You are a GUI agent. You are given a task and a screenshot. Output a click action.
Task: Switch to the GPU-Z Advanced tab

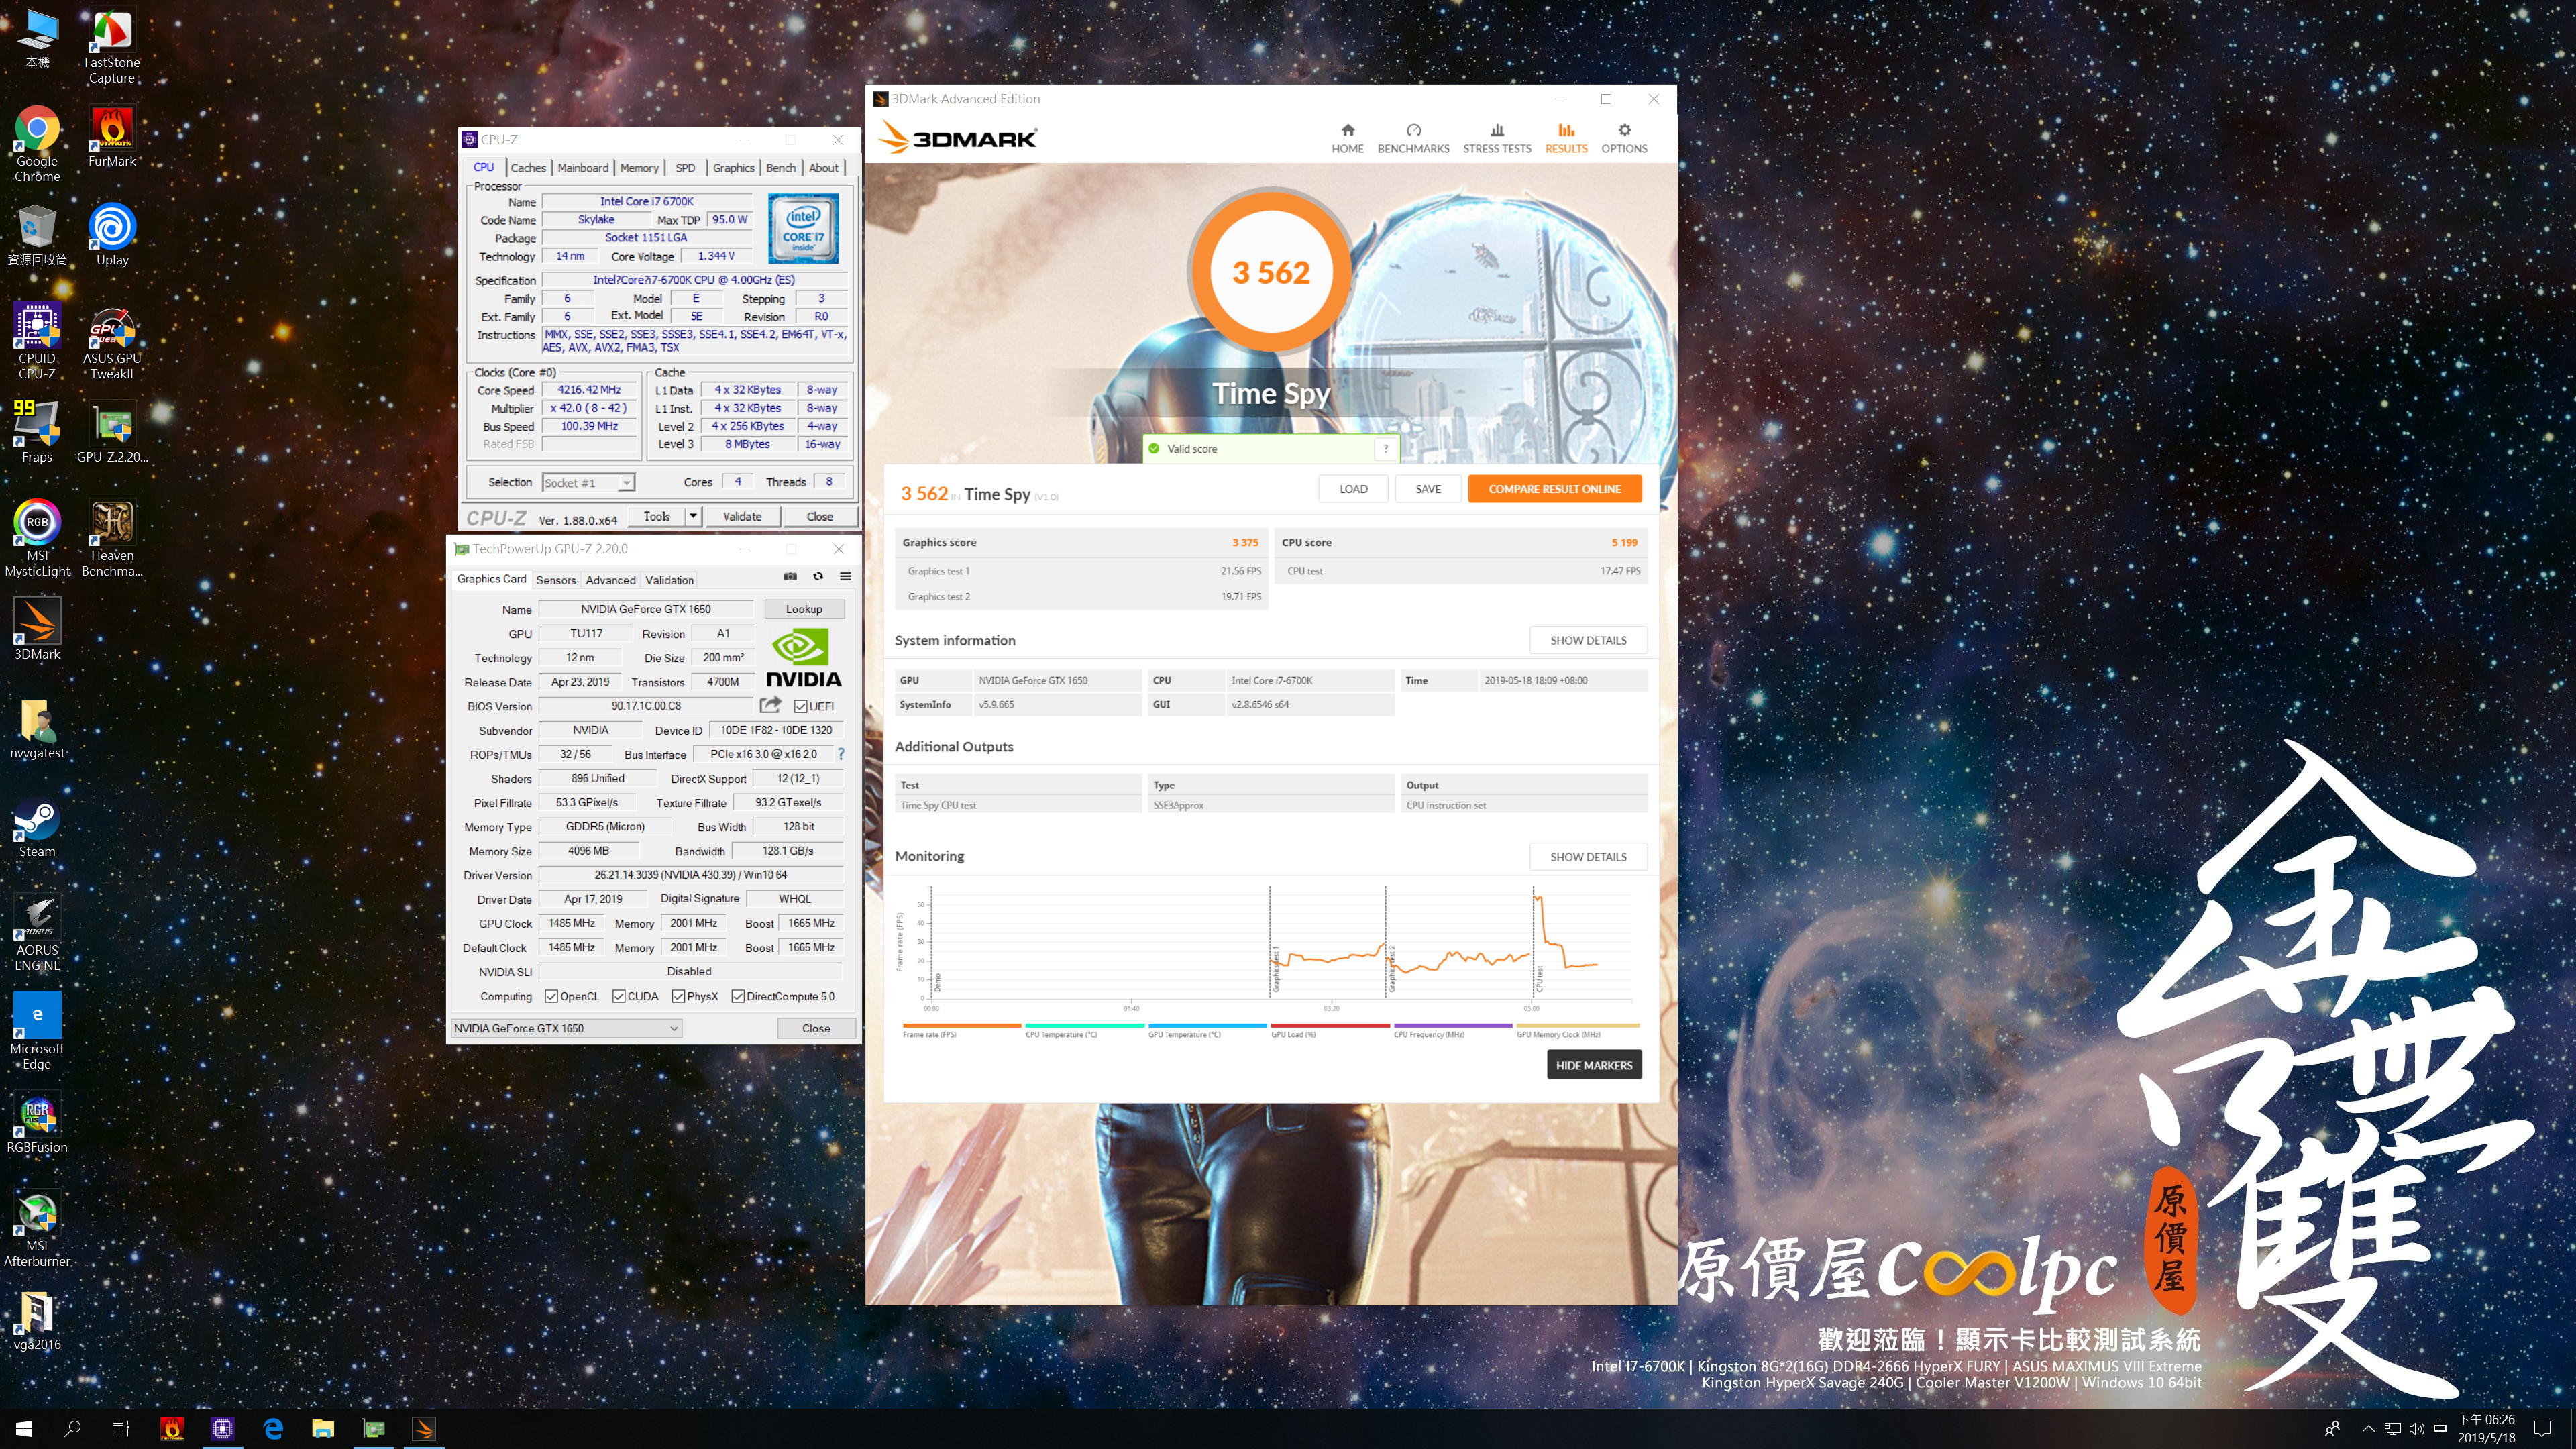click(x=610, y=580)
